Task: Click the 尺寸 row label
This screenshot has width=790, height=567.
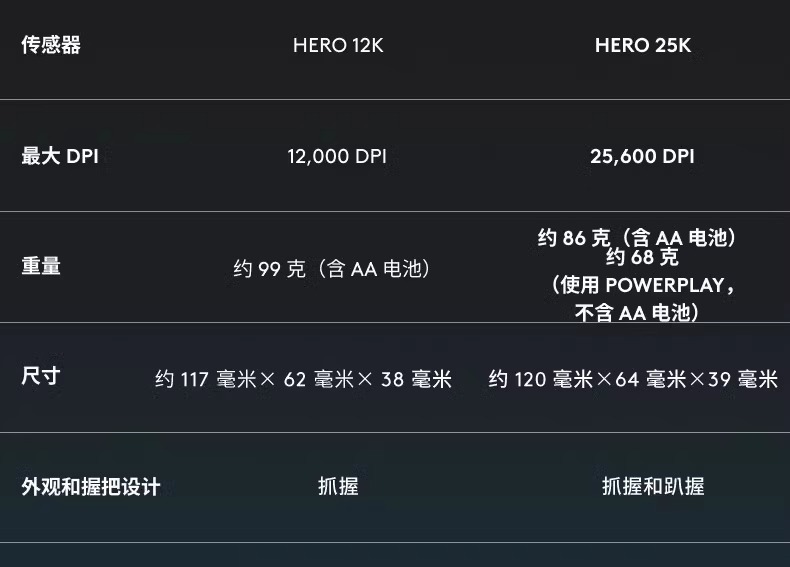Action: click(41, 376)
